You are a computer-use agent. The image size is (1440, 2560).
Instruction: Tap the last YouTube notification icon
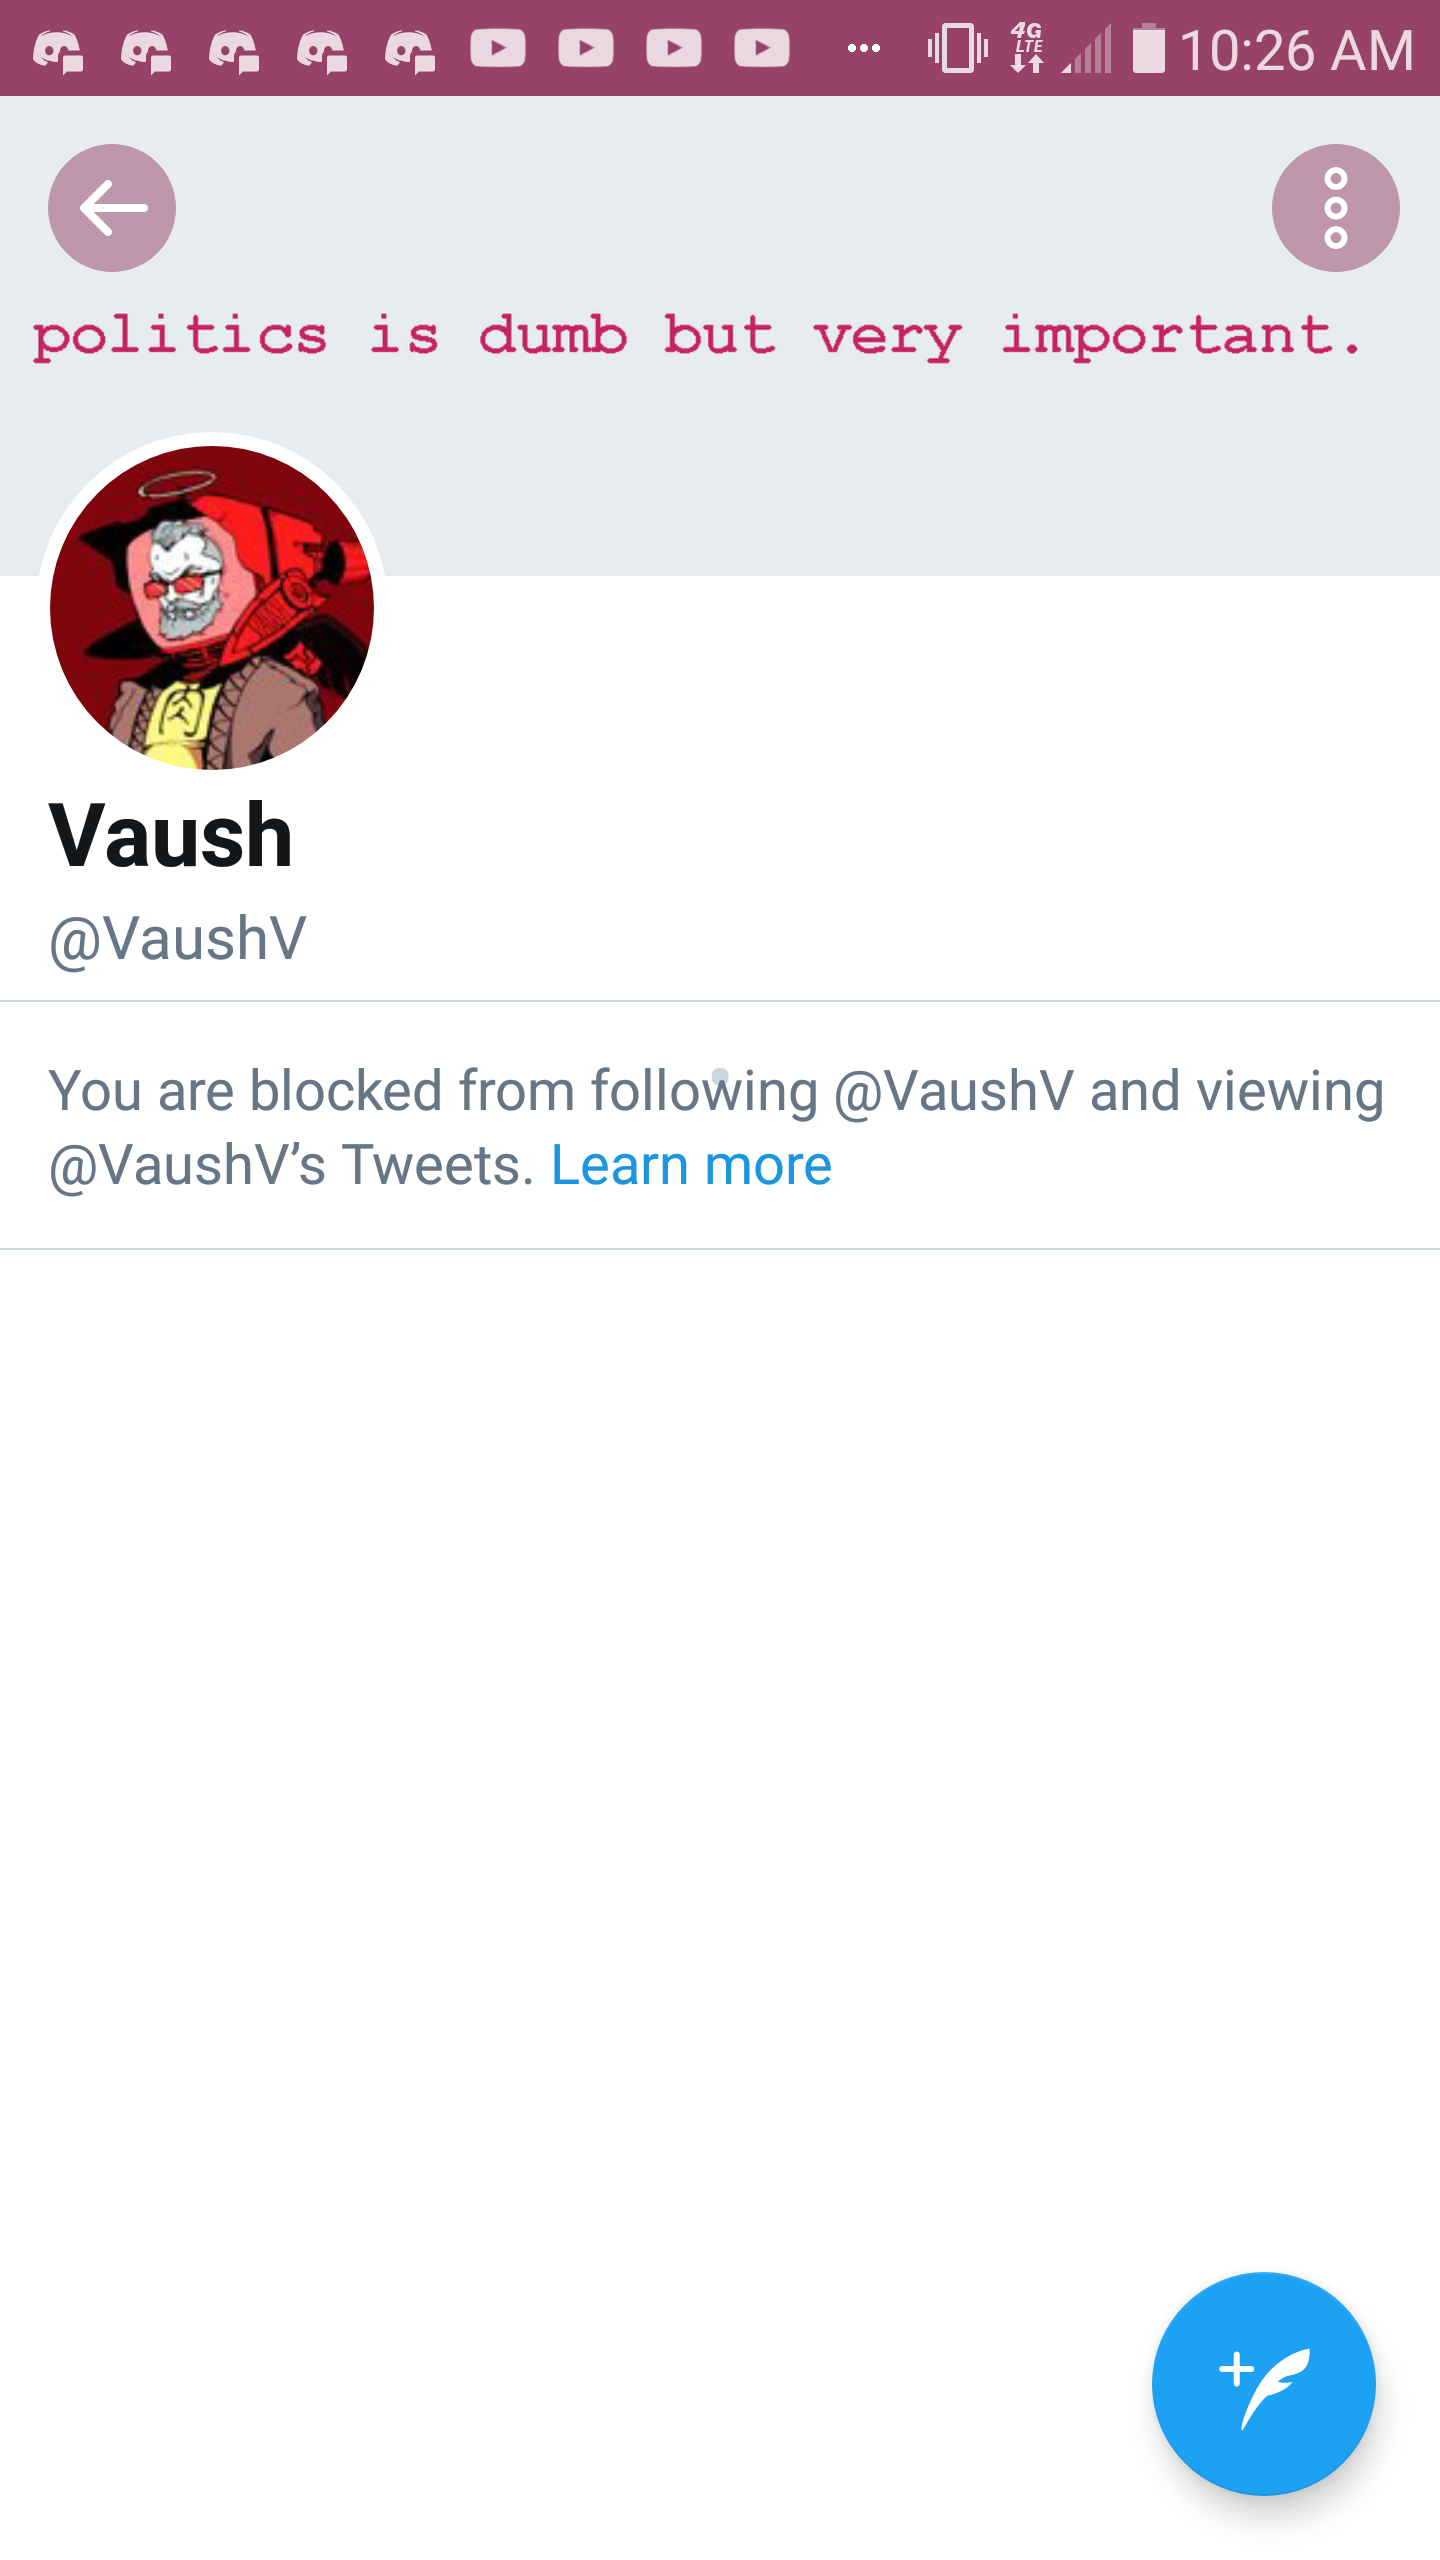point(762,48)
